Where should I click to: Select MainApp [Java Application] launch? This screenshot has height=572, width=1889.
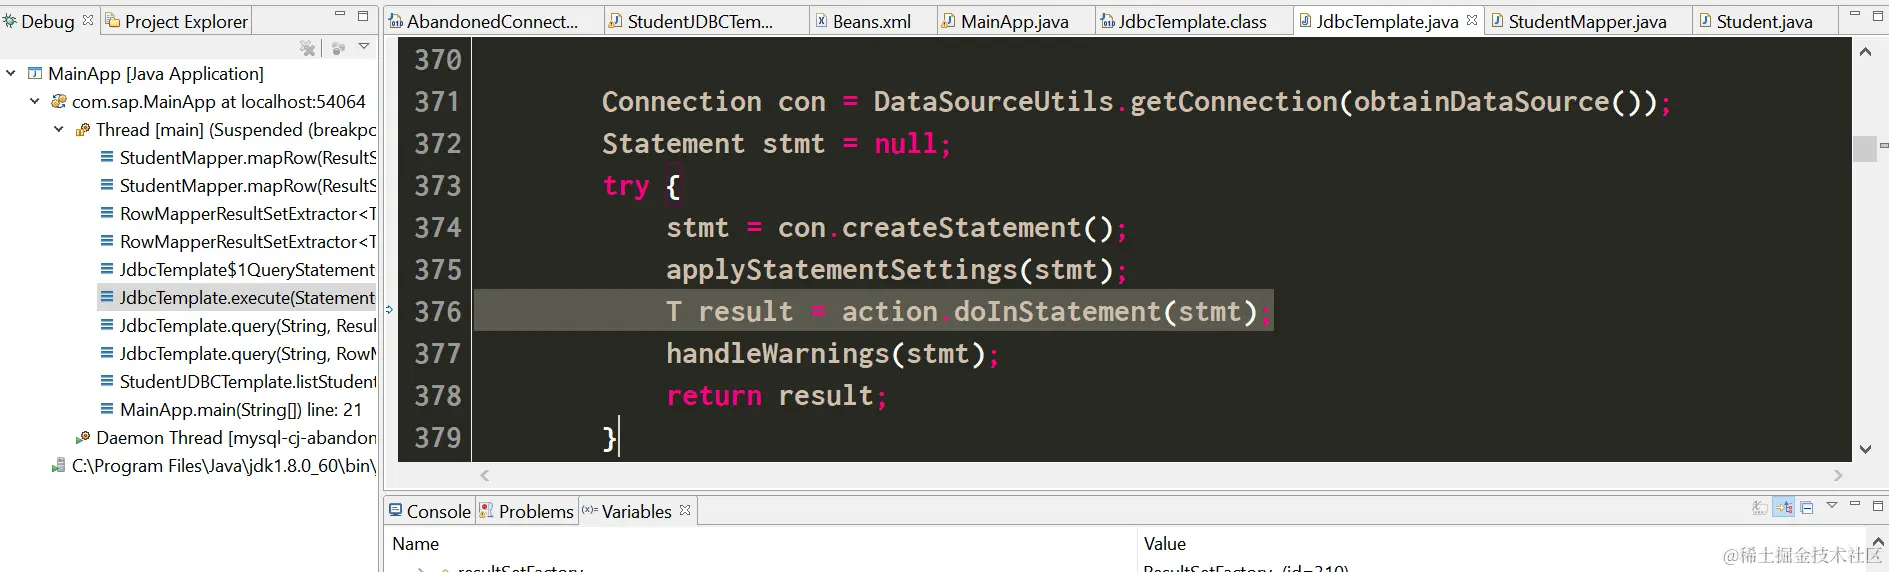(x=145, y=73)
